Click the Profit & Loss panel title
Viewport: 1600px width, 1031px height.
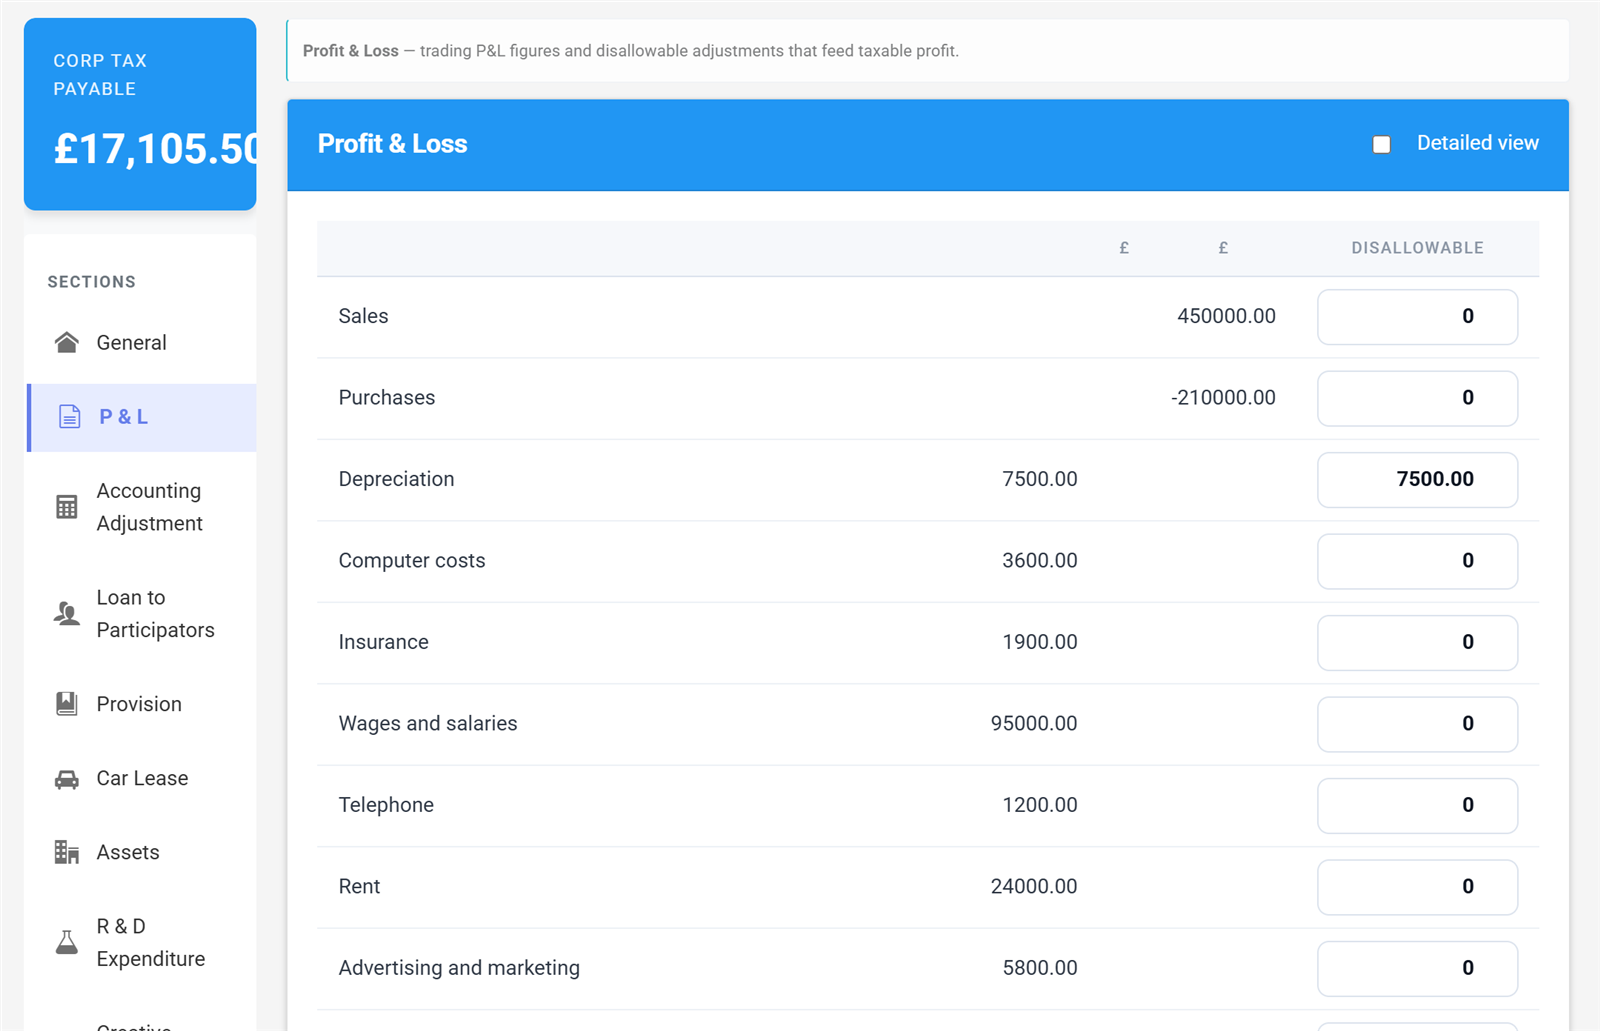tap(392, 144)
